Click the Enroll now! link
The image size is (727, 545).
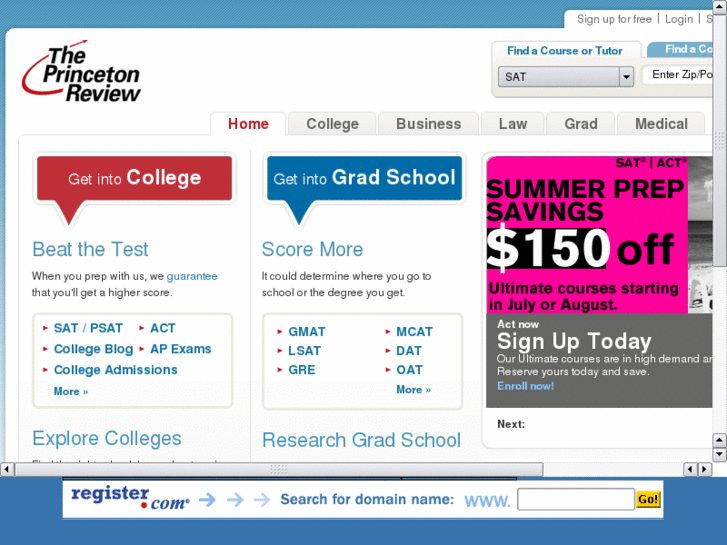click(525, 386)
